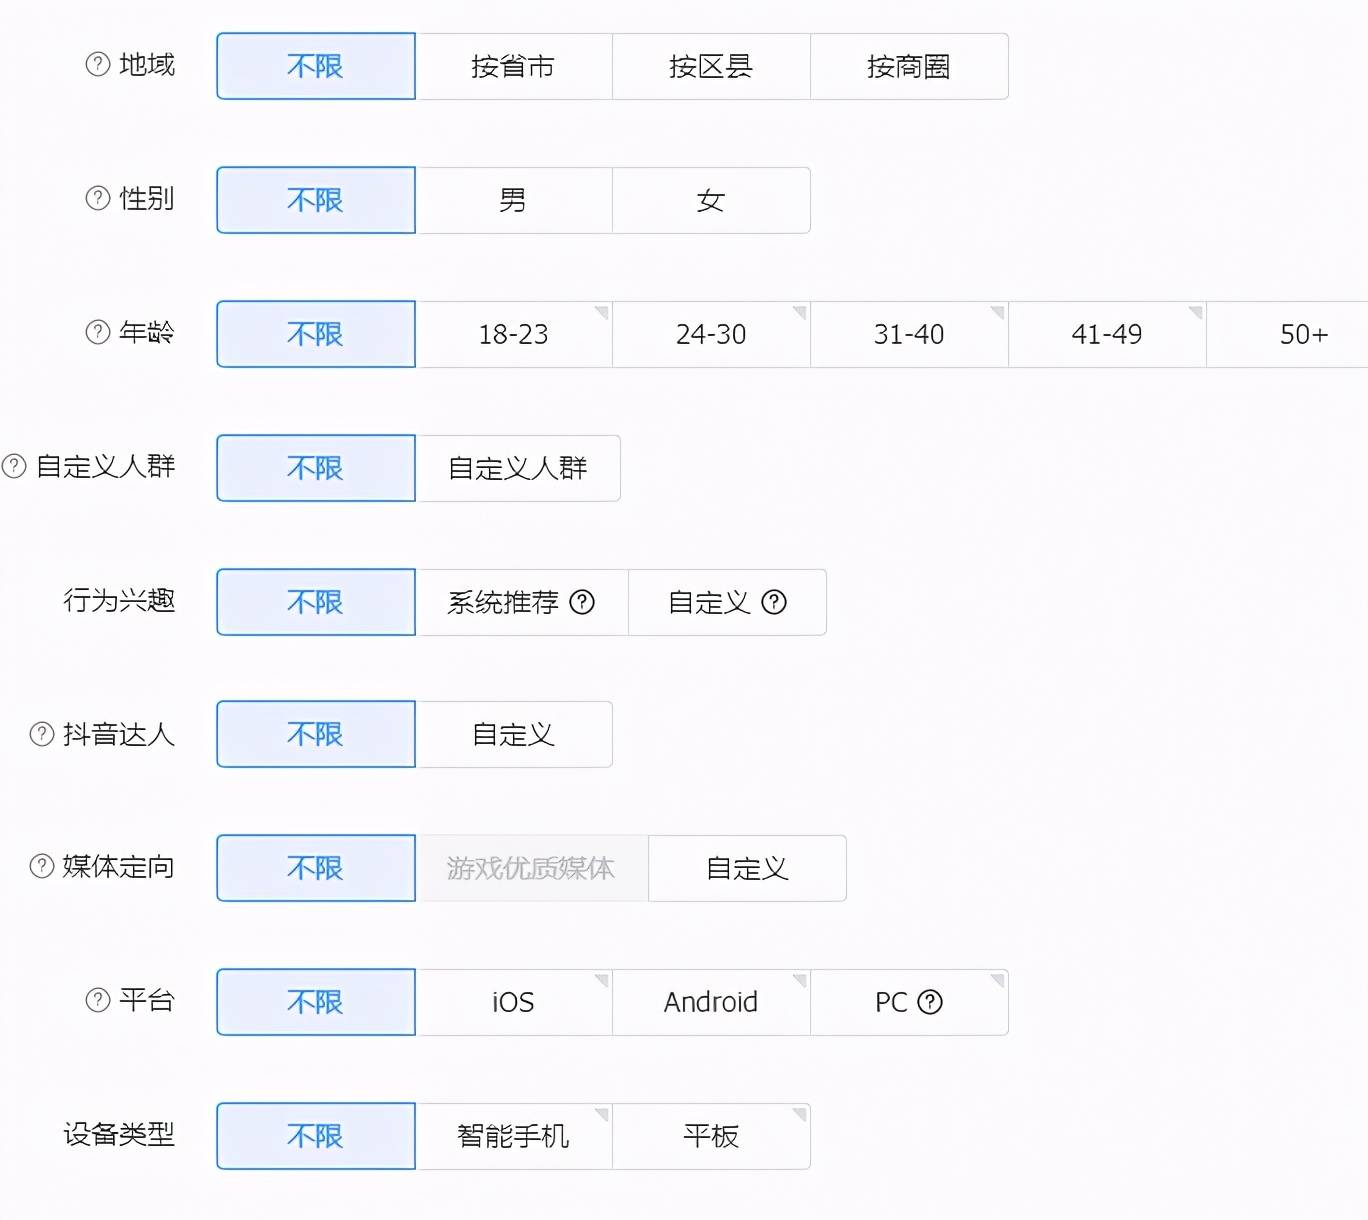This screenshot has width=1368, height=1220.
Task: Toggle age range 24-30
Action: coord(711,334)
